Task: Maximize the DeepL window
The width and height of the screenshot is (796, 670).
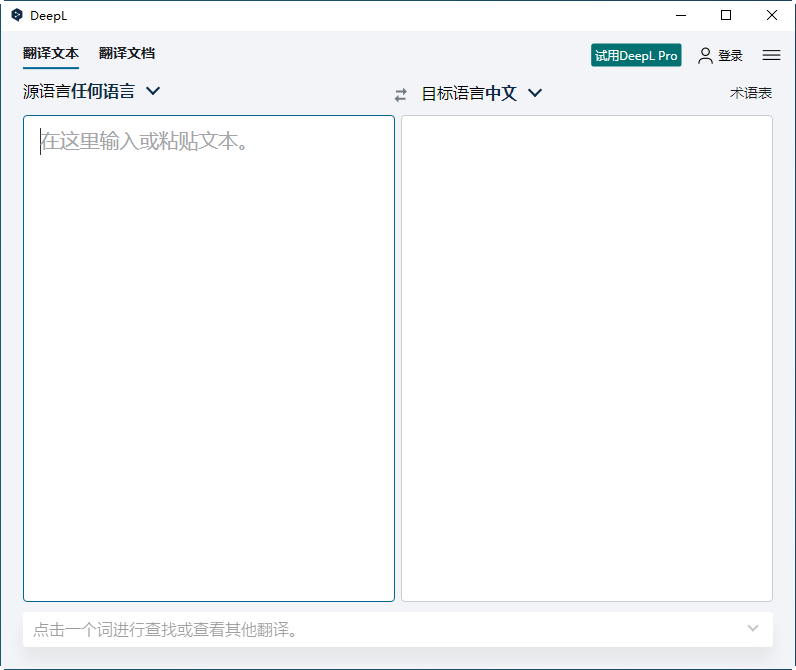Action: point(726,15)
